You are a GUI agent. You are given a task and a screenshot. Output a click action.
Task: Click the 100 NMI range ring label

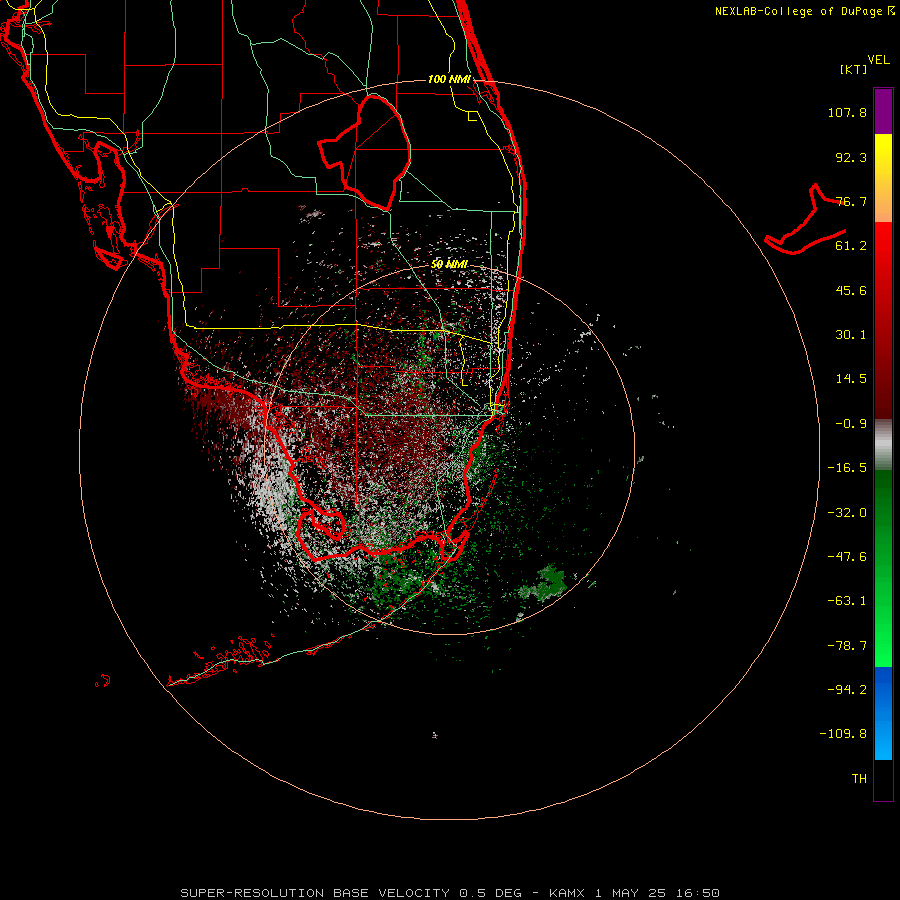coord(449,79)
